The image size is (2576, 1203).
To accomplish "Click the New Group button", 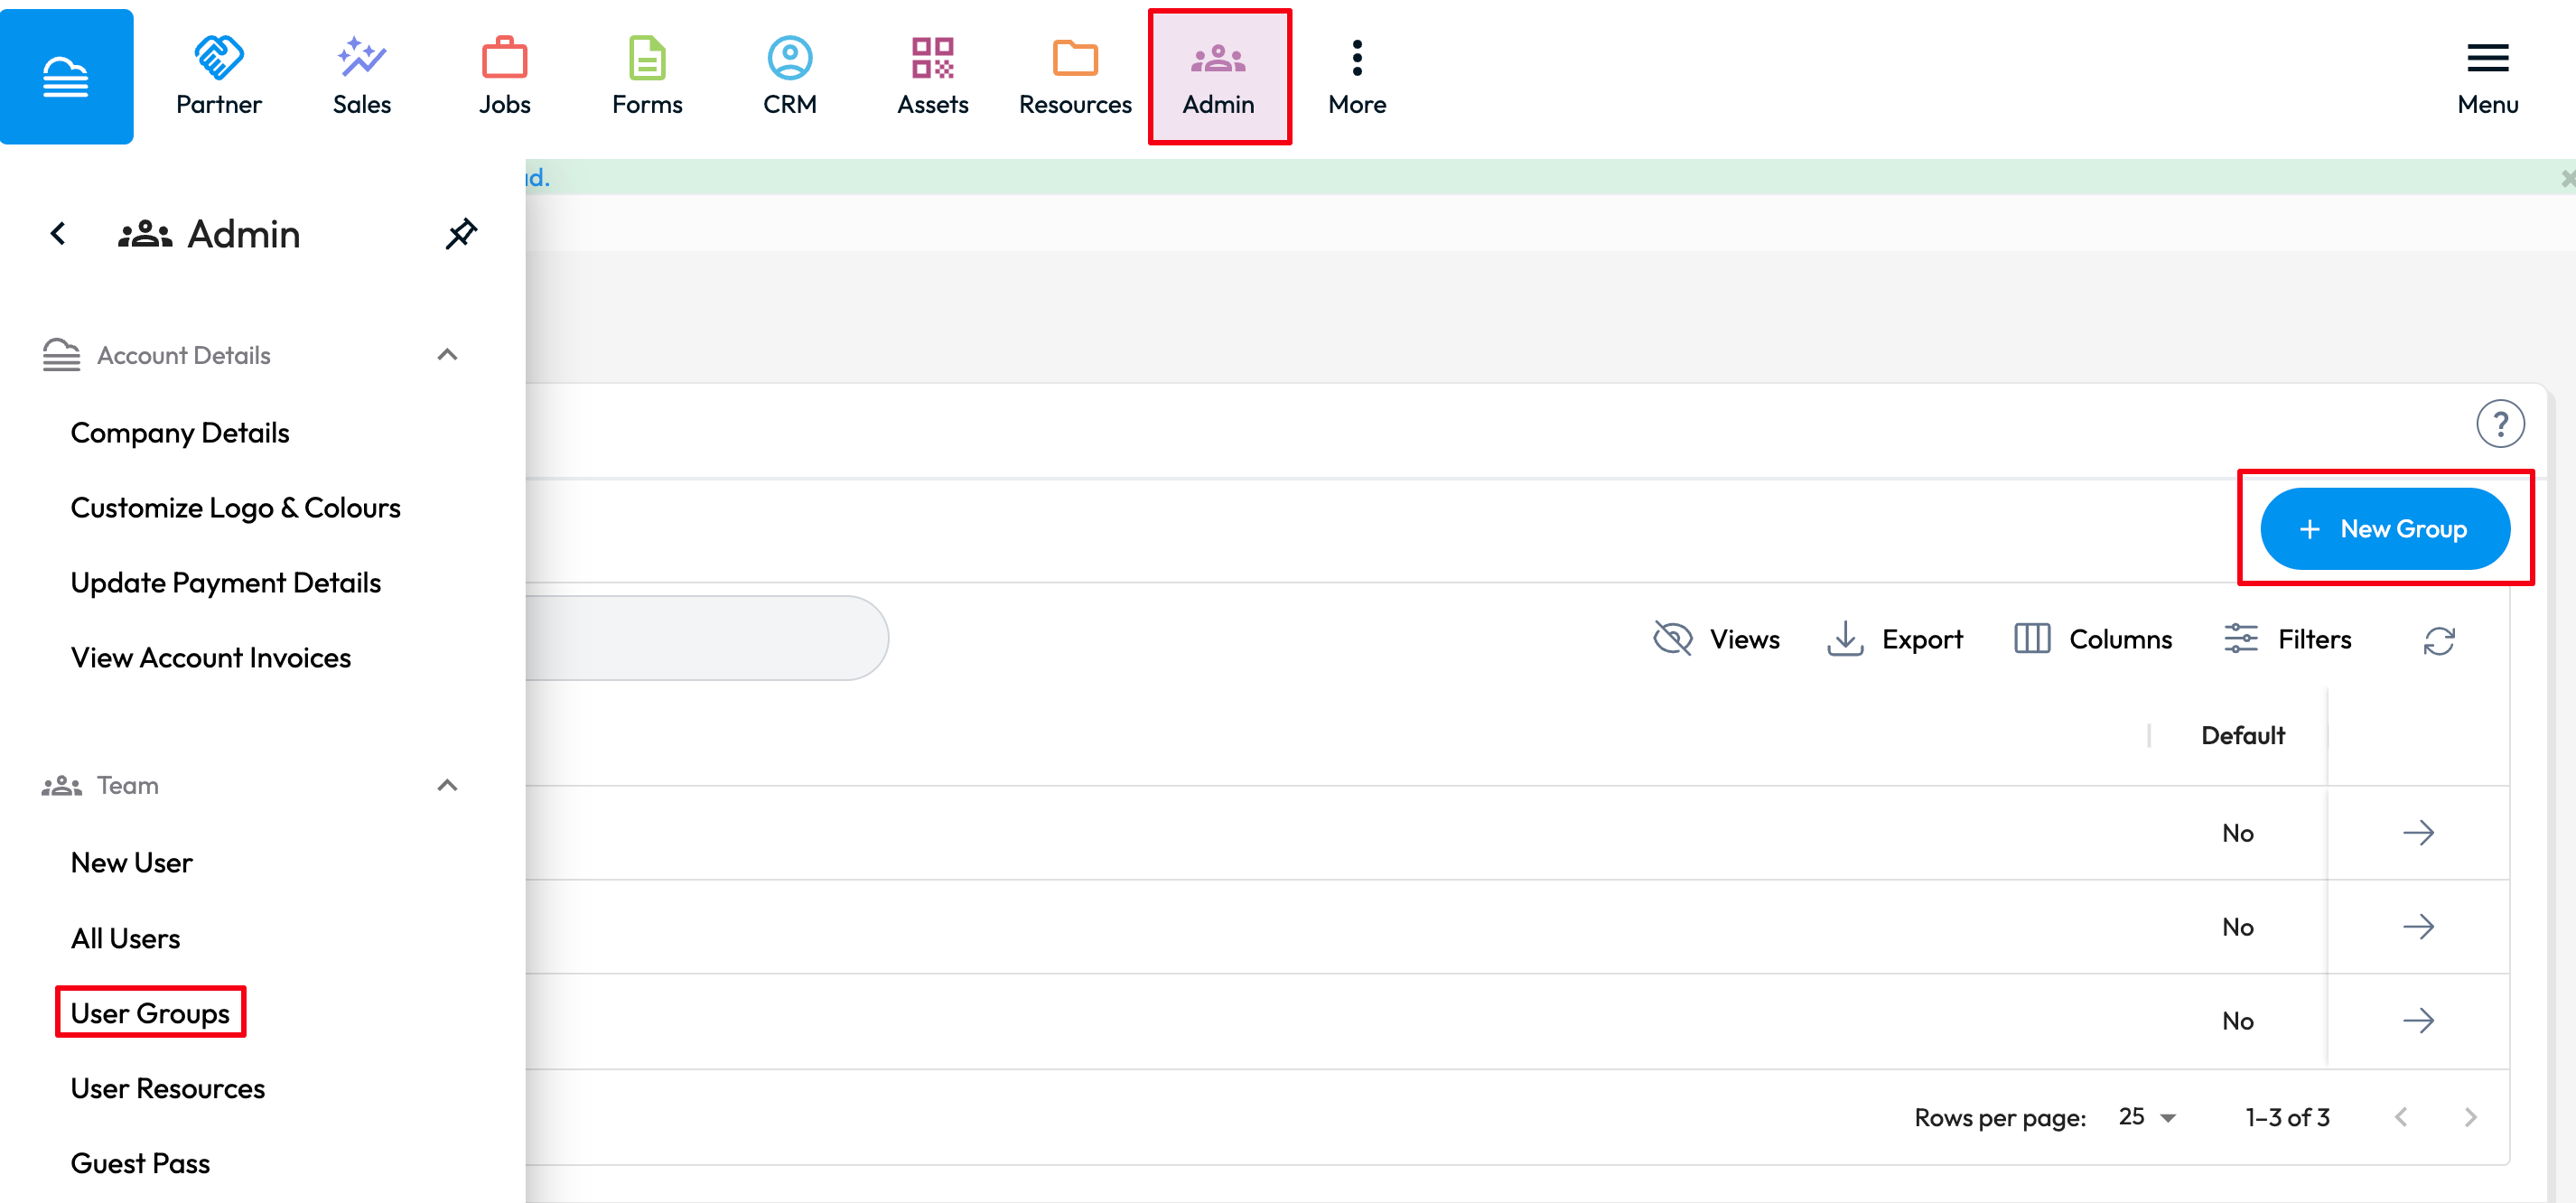I will [x=2384, y=529].
